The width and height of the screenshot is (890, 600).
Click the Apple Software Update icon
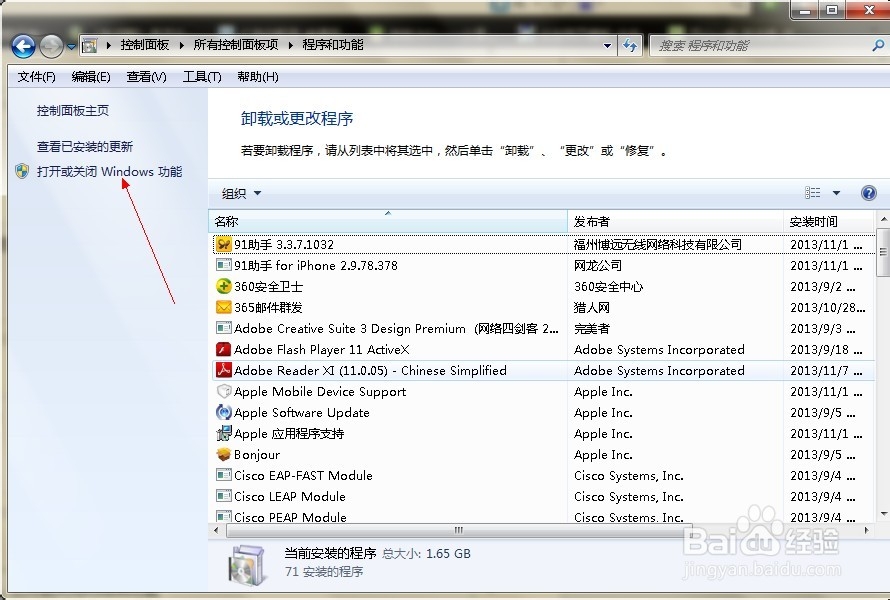224,412
